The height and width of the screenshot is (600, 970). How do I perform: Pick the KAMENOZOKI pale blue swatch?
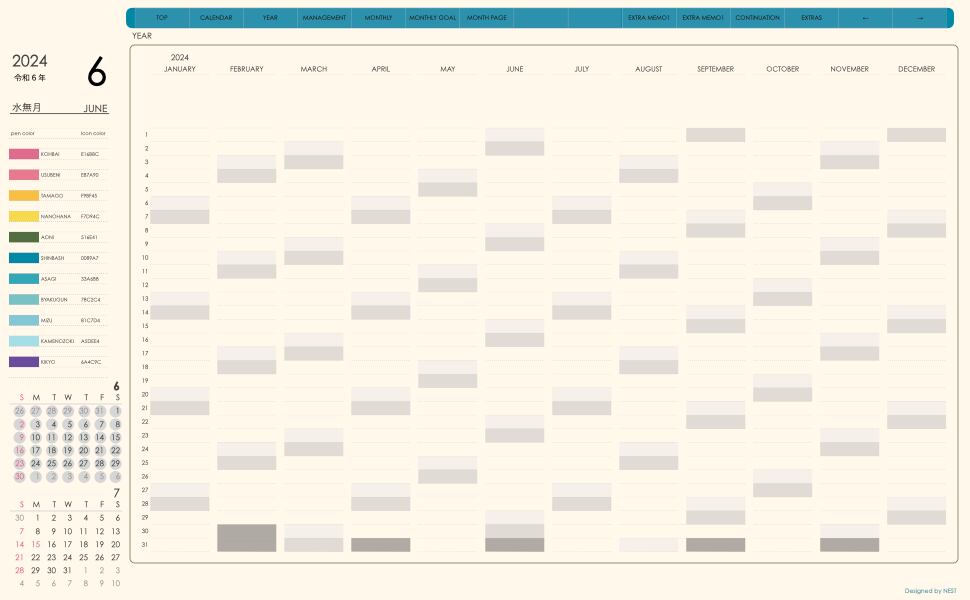pos(24,341)
